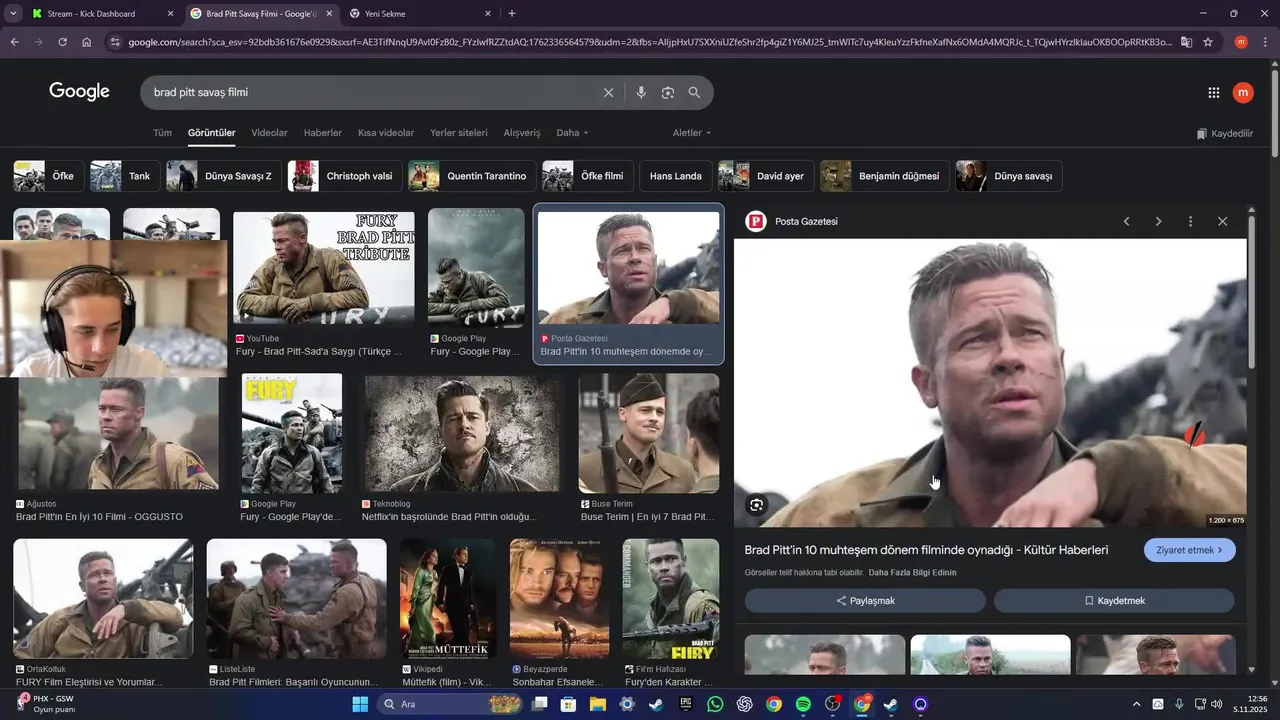The width and height of the screenshot is (1280, 720).
Task: Click the magnifier search button
Action: 694,92
